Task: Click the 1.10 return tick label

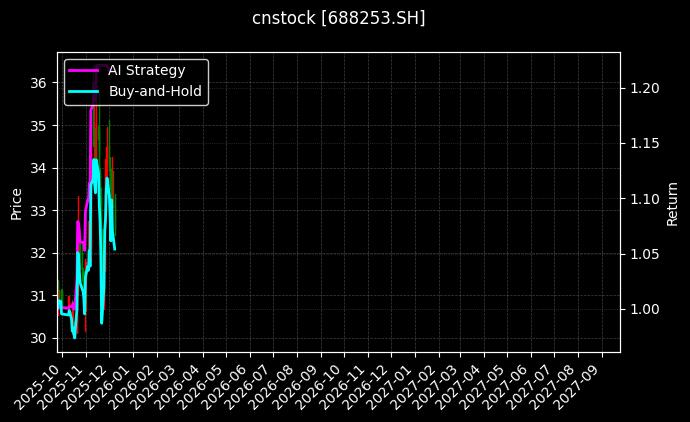Action: [x=644, y=200]
